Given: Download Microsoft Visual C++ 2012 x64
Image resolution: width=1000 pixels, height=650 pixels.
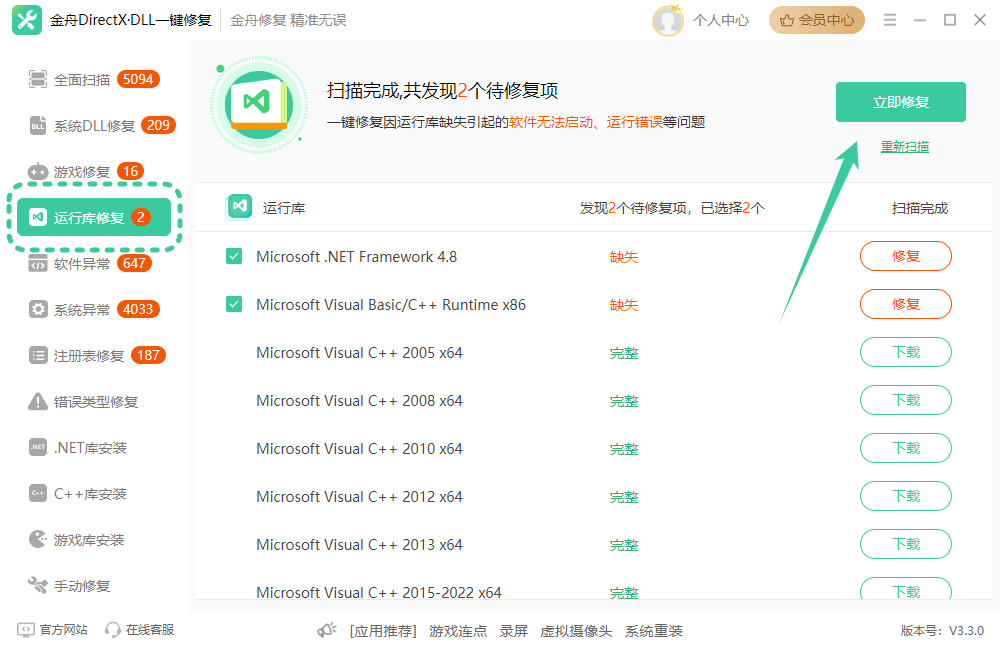Looking at the screenshot, I should point(906,496).
